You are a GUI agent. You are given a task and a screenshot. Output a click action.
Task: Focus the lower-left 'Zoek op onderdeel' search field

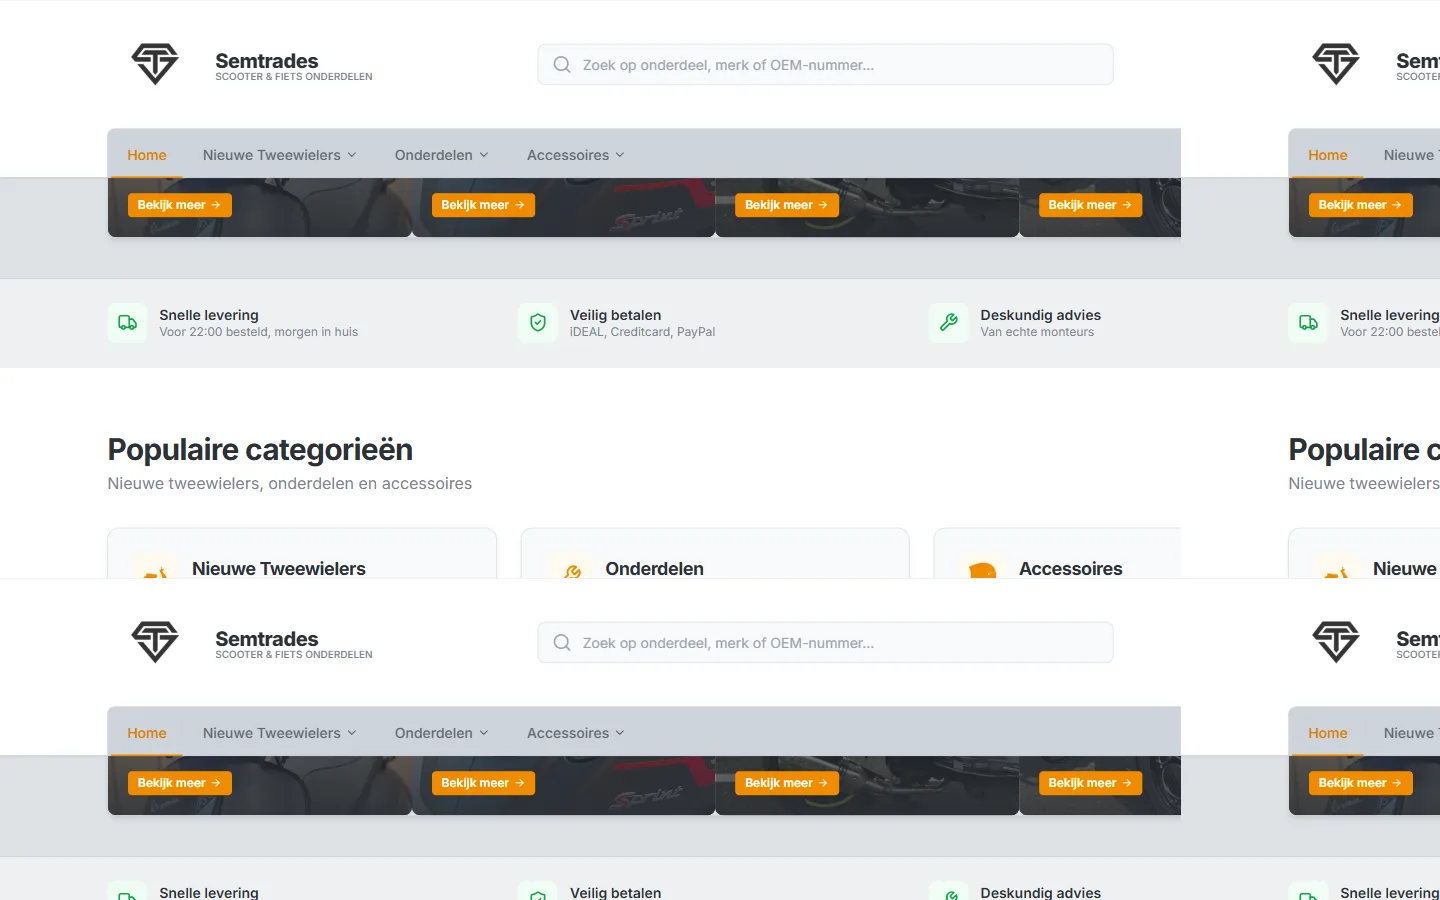point(825,642)
